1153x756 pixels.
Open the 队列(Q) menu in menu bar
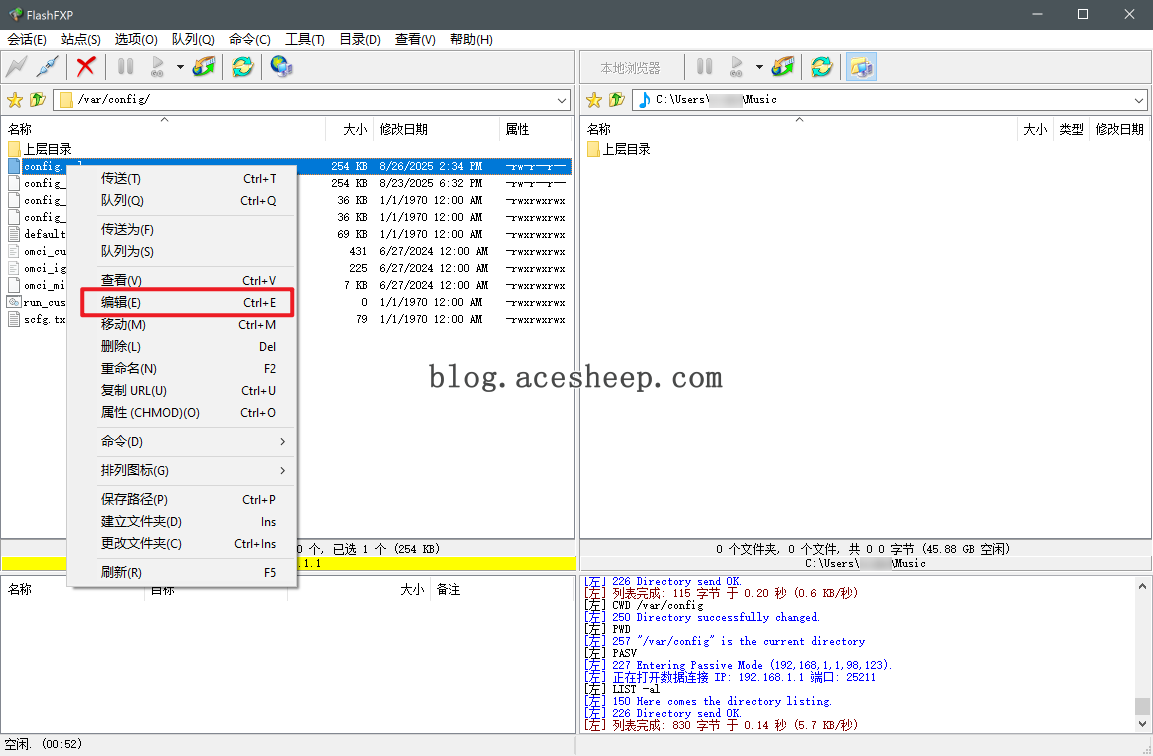tap(193, 40)
